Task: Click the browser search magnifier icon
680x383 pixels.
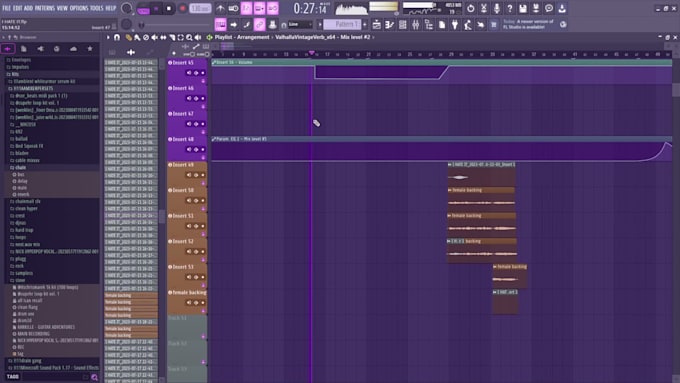Action: pyautogui.click(x=94, y=377)
